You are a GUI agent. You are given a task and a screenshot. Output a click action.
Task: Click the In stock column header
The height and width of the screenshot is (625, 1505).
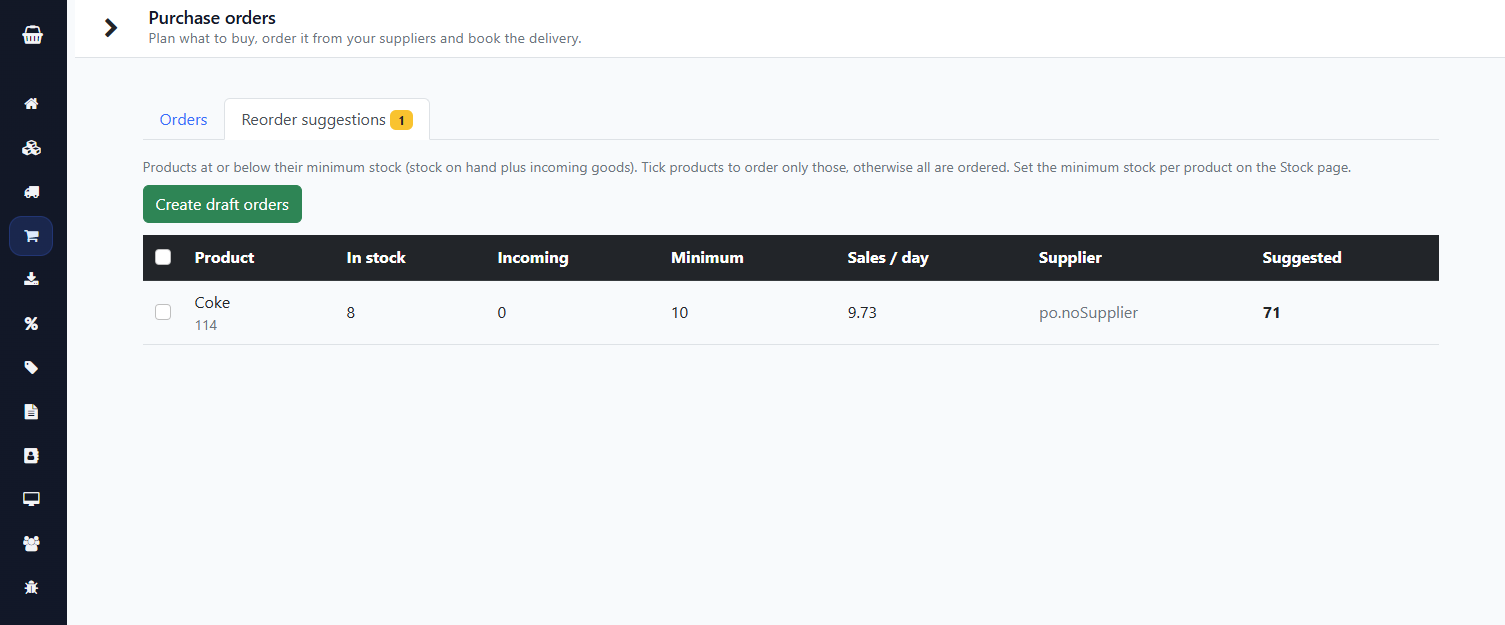pos(376,257)
